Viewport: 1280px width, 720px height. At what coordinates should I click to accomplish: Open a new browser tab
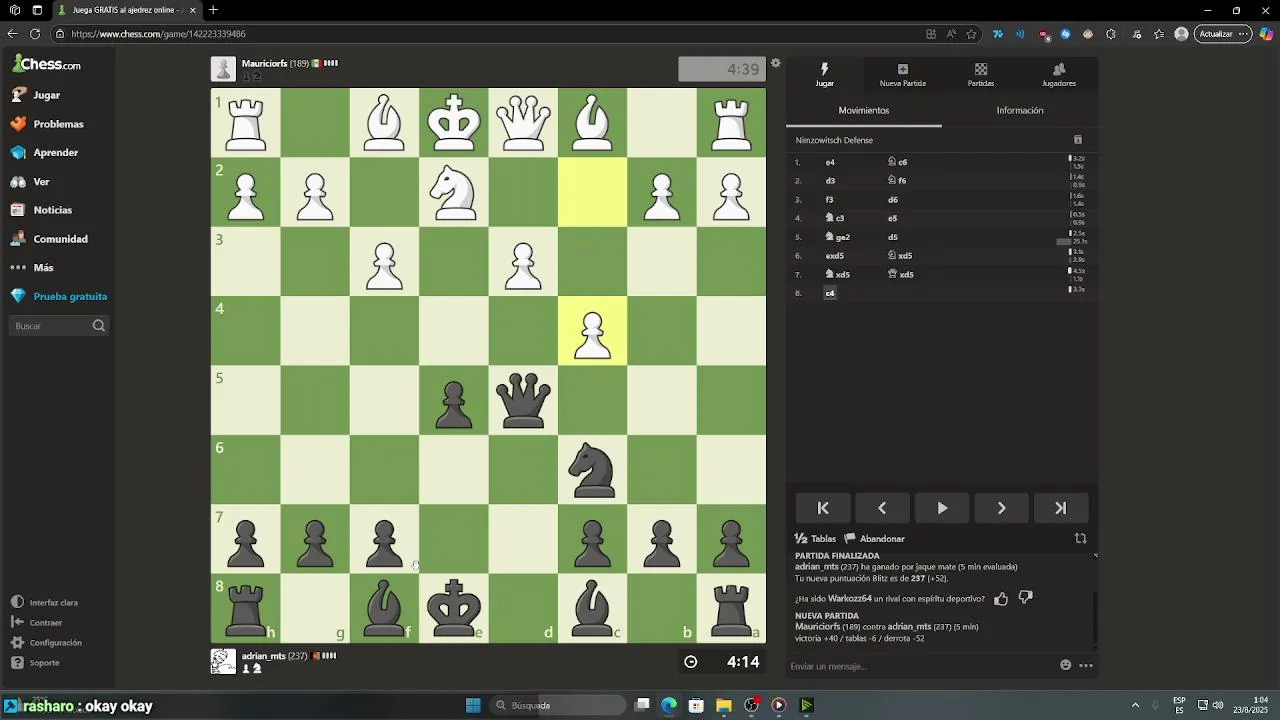(x=213, y=10)
